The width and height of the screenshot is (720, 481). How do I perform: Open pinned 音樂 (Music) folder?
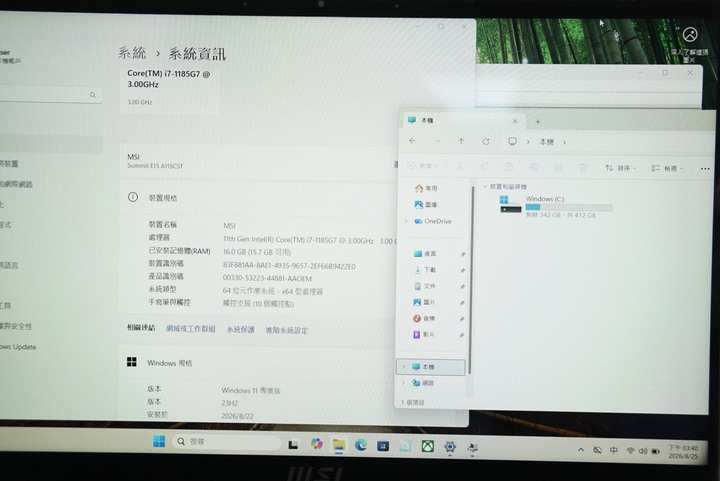coord(424,319)
